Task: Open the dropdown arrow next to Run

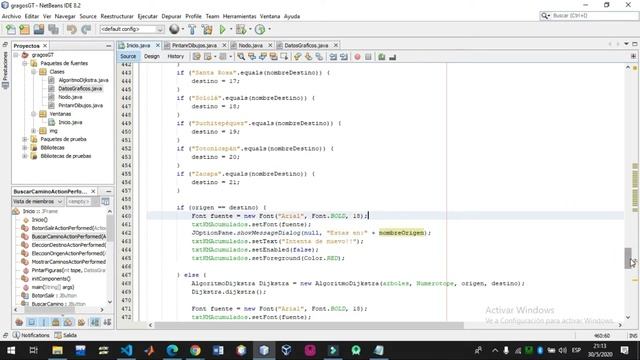Action: [x=231, y=29]
